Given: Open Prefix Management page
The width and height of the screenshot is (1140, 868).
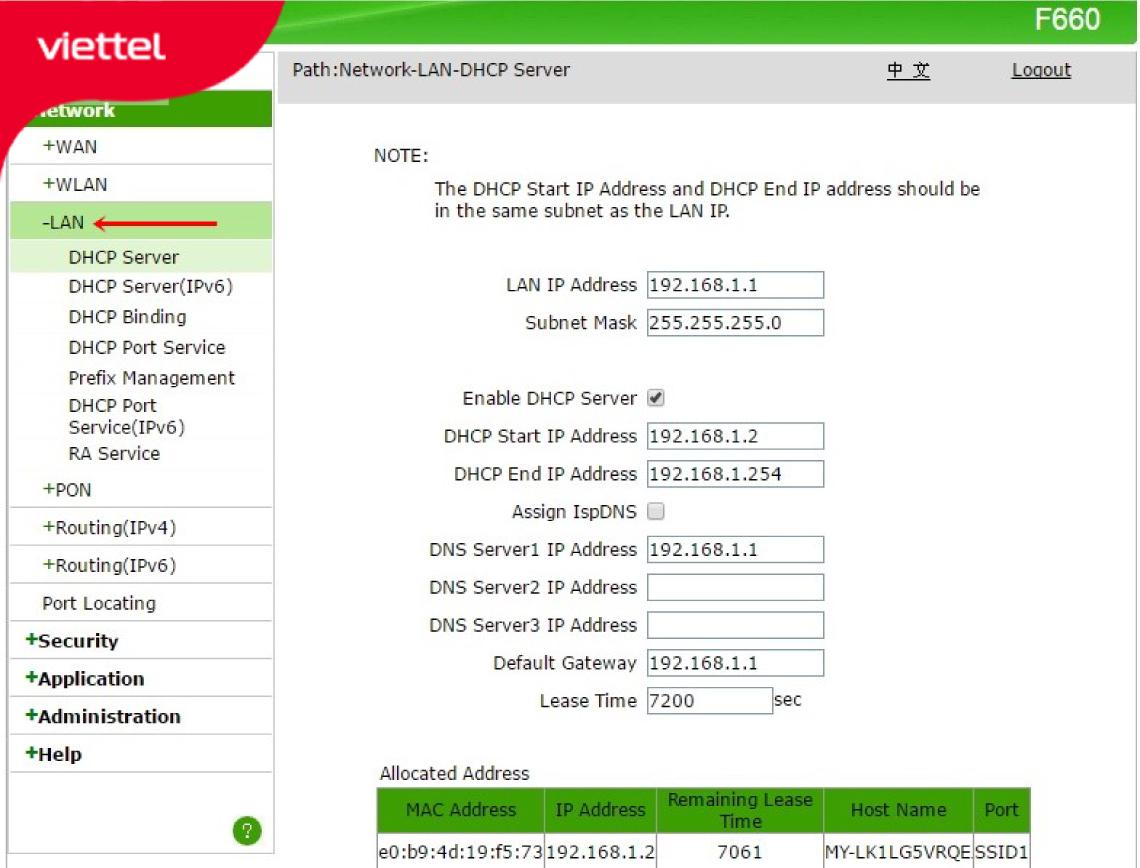Looking at the screenshot, I should [151, 378].
